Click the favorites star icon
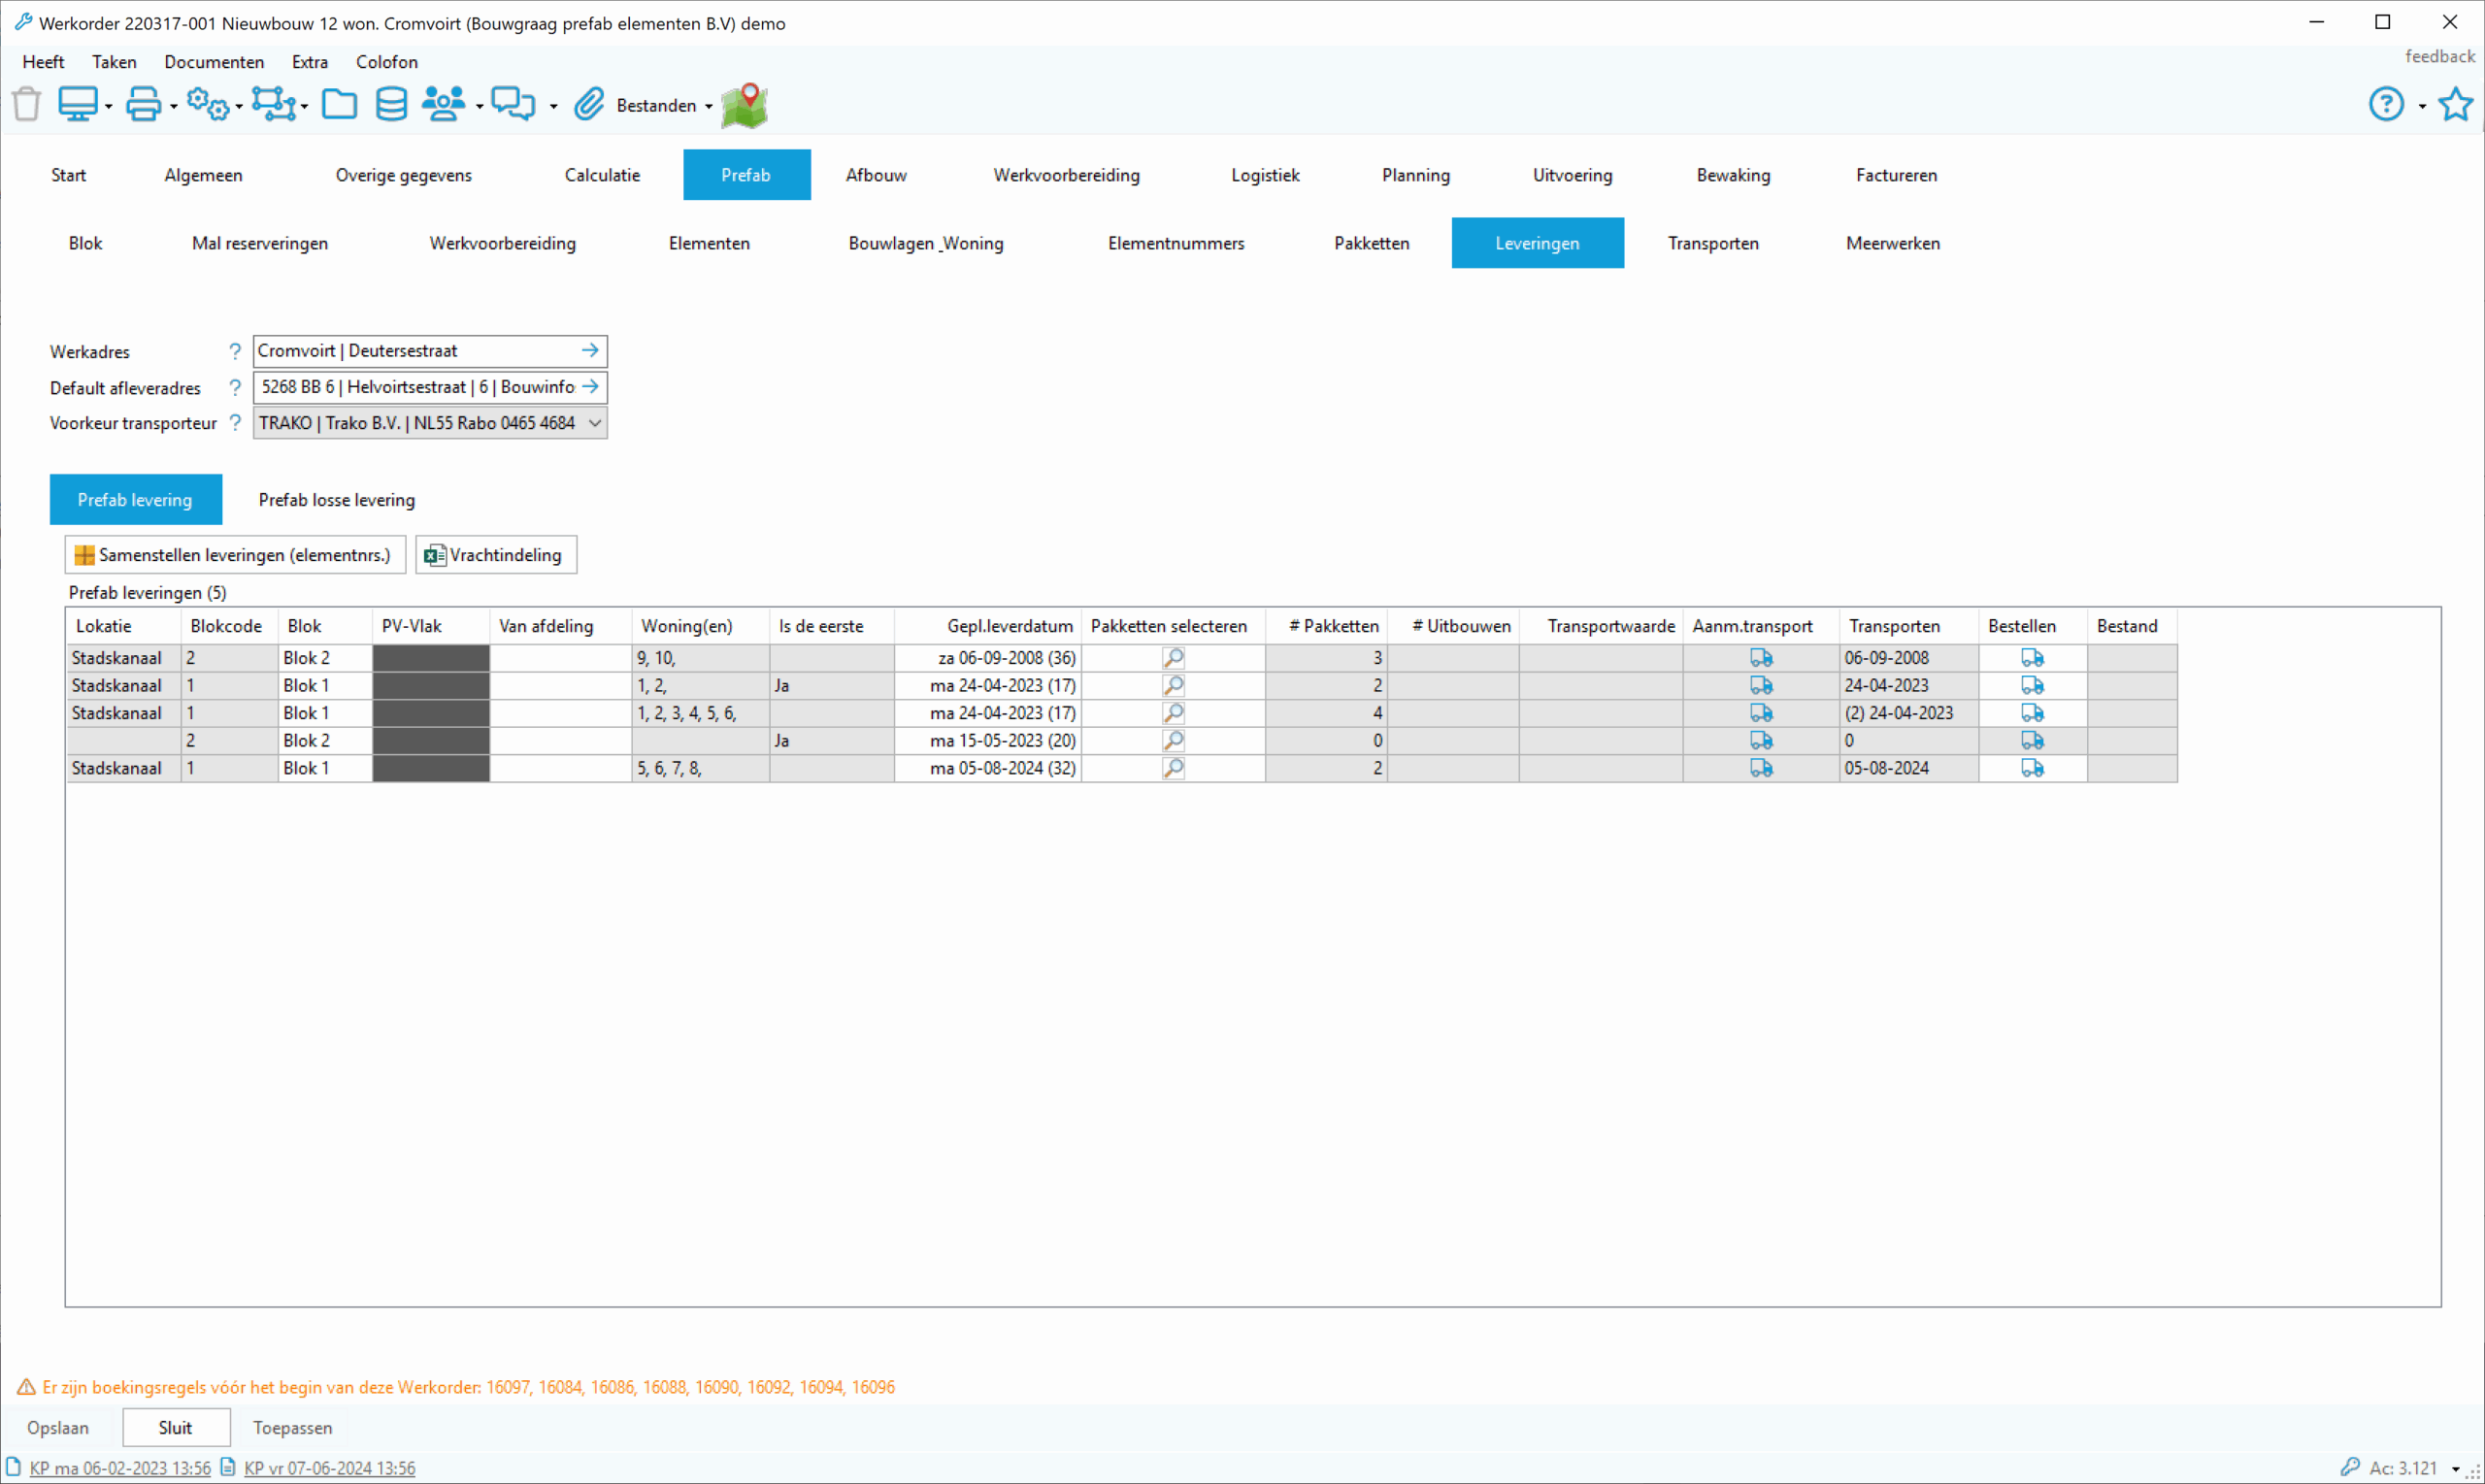2485x1484 pixels. click(x=2455, y=104)
